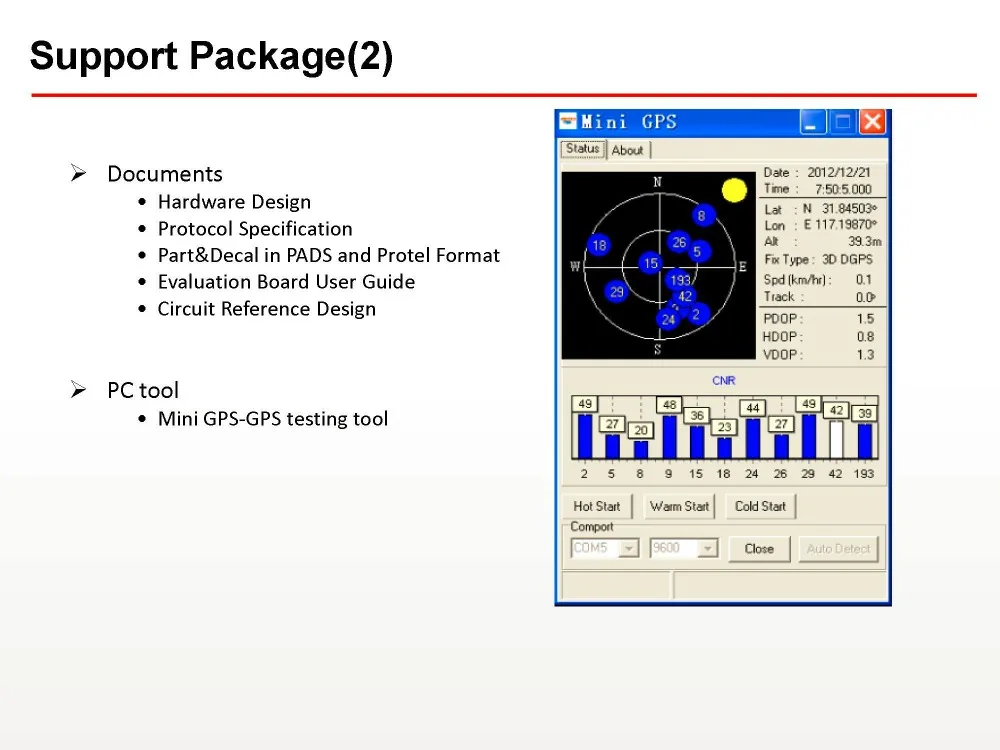1000x750 pixels.
Task: Click the latitude value 31.84503
Action: [849, 209]
